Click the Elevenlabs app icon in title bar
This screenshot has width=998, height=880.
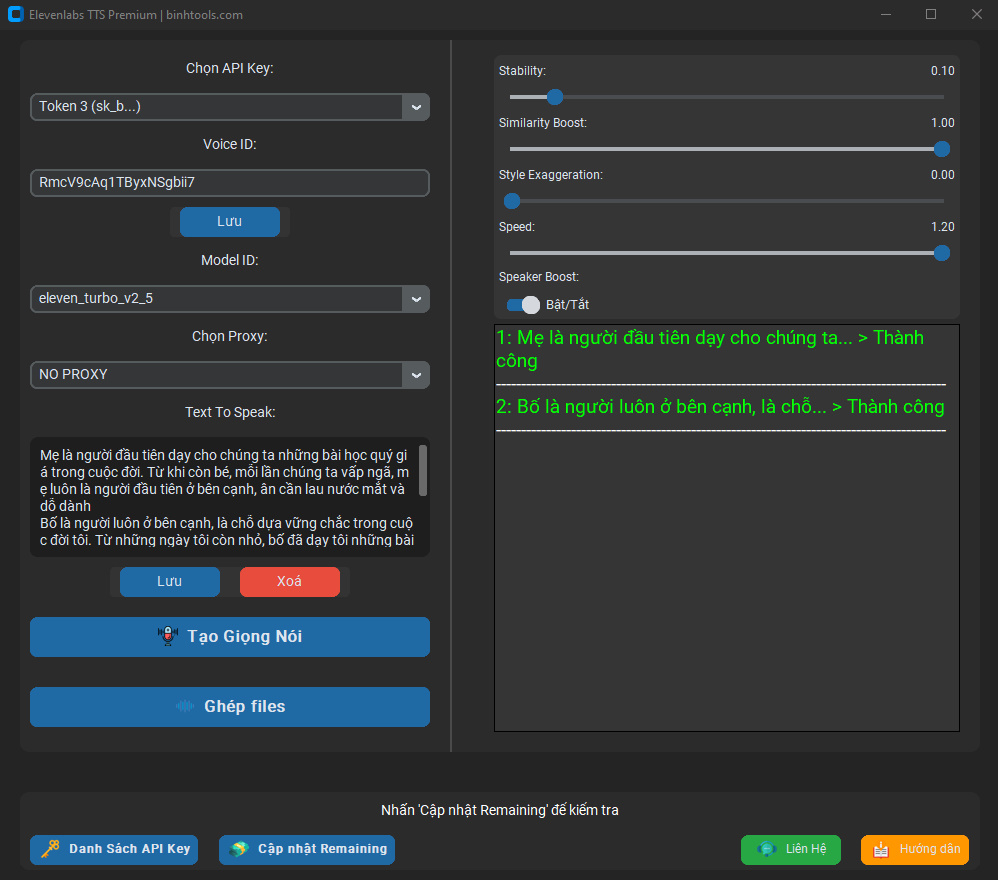pyautogui.click(x=15, y=15)
